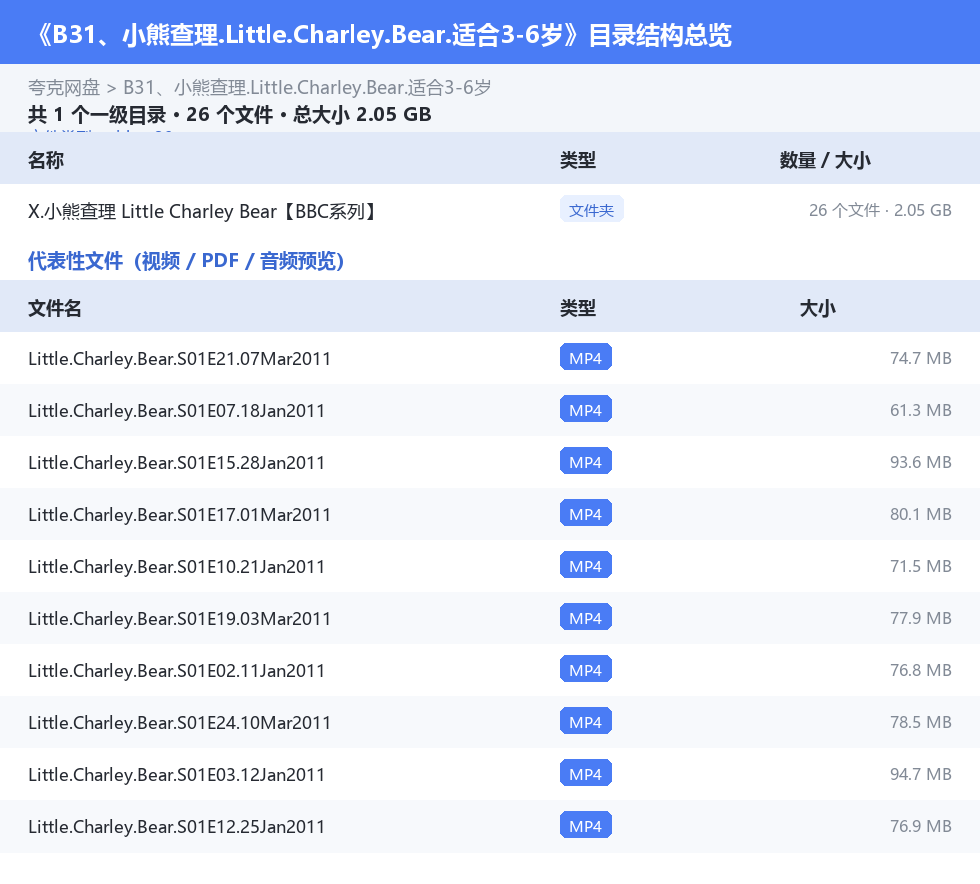Click the 代表性文件 section heading

pos(186,261)
